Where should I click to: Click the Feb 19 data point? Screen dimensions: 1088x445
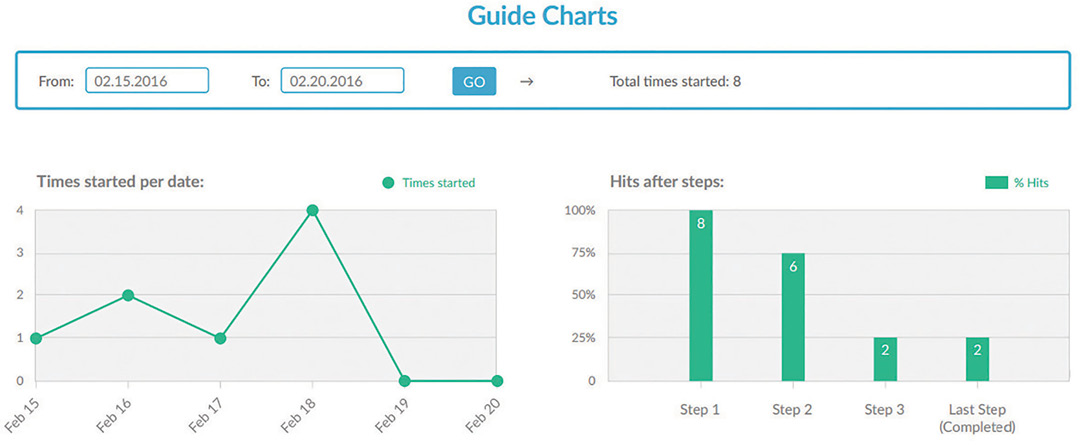click(405, 381)
